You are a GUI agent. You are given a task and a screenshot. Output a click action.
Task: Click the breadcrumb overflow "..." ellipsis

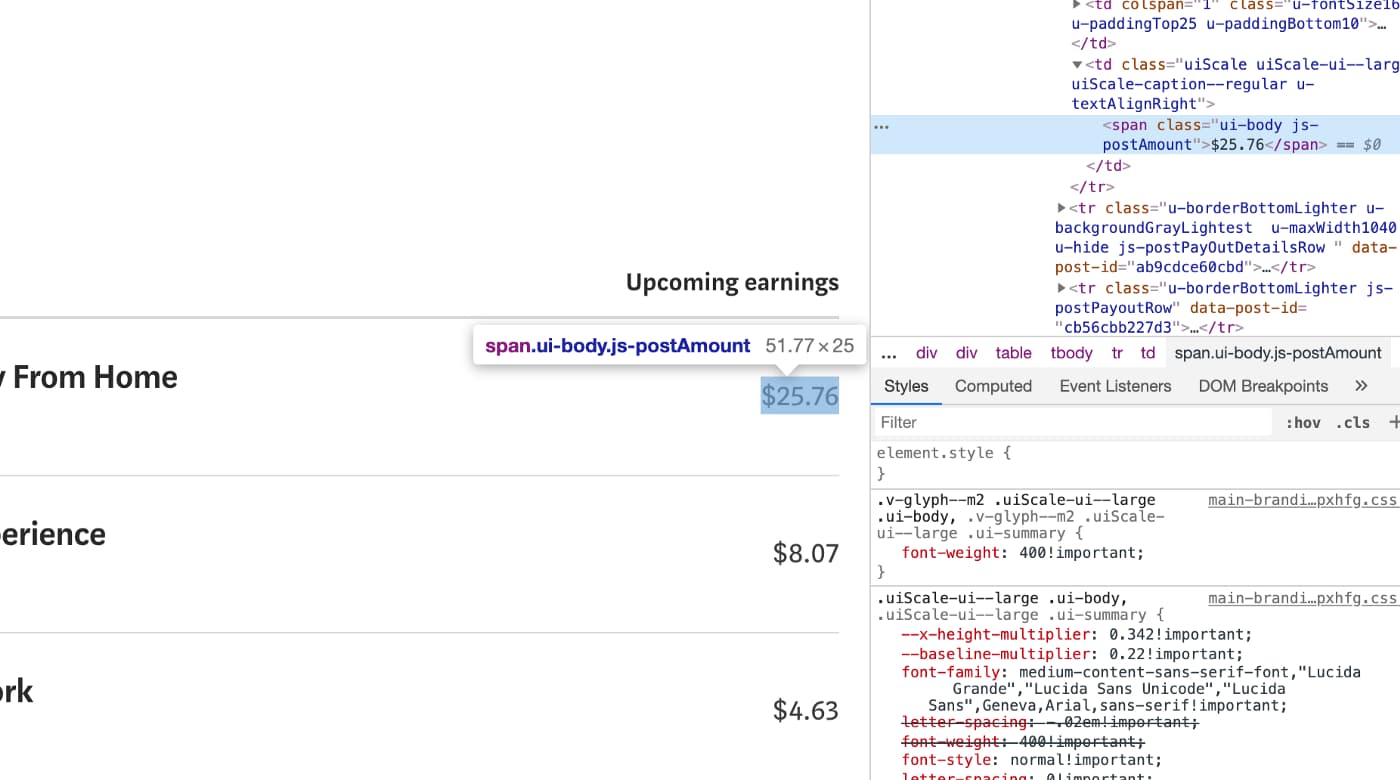pos(888,352)
